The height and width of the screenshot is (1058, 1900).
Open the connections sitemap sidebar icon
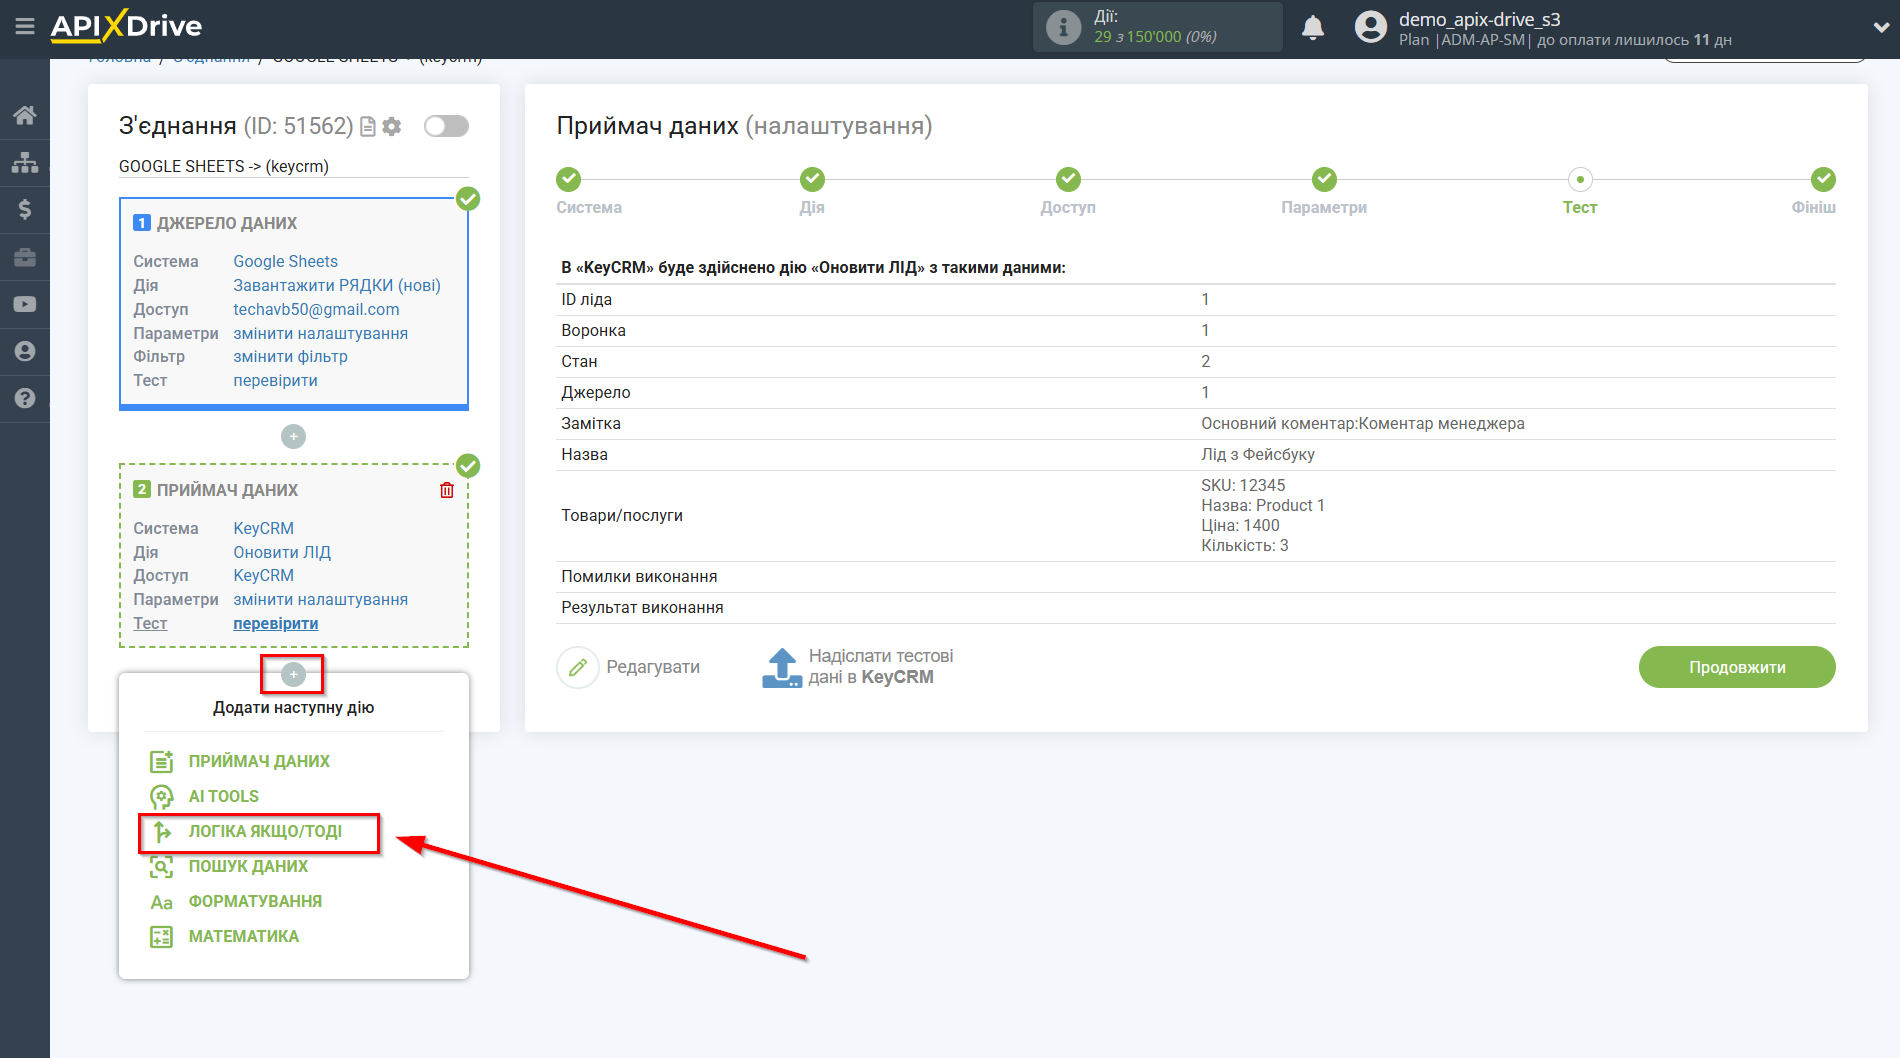pos(25,162)
